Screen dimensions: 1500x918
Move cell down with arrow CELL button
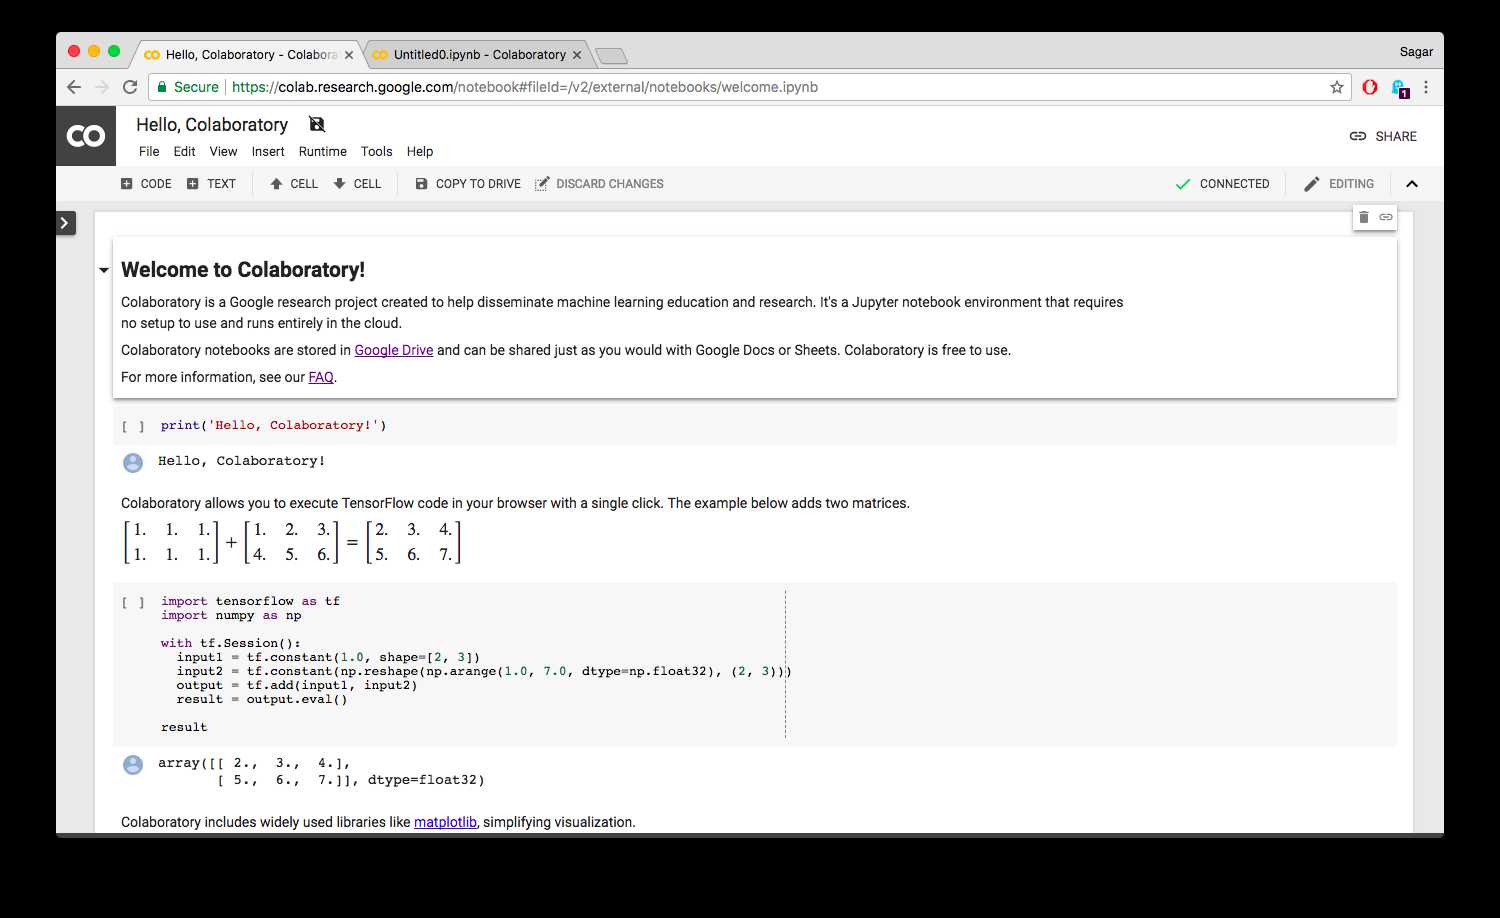click(357, 184)
